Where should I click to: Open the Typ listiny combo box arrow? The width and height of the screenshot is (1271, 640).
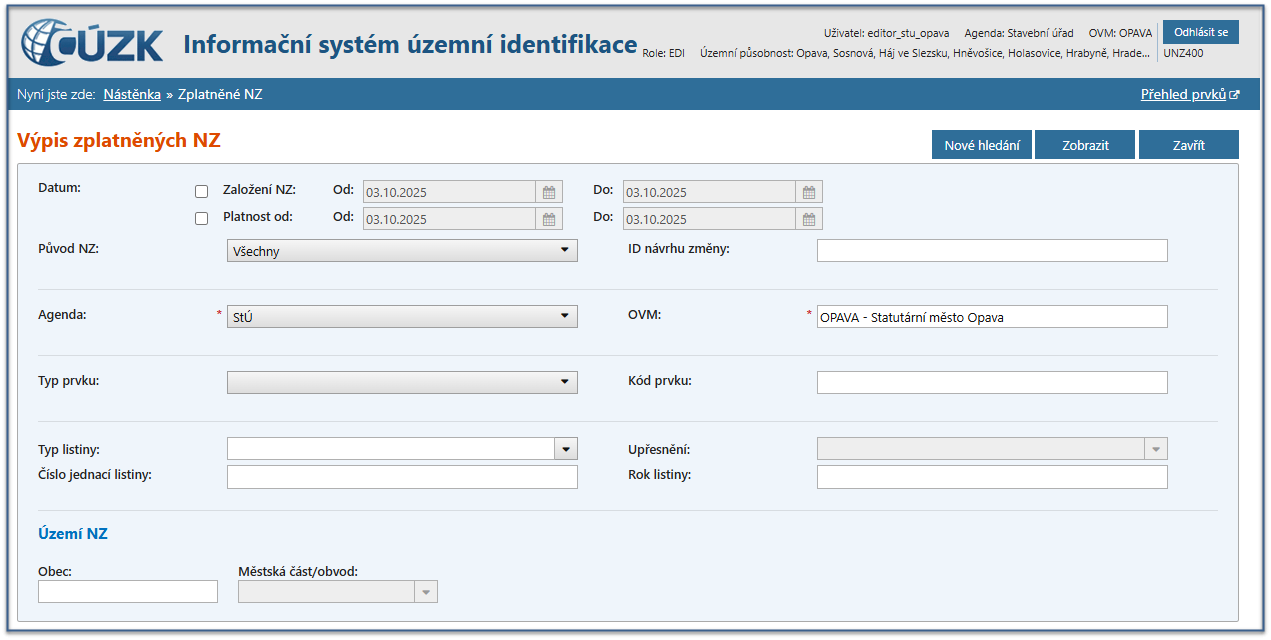click(x=566, y=449)
